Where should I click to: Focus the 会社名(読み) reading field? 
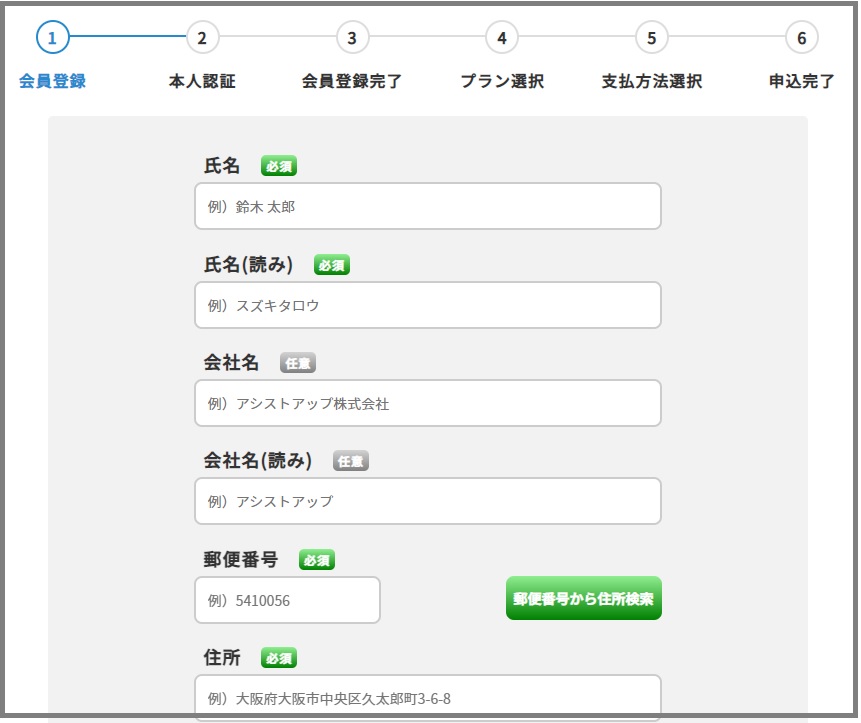428,501
